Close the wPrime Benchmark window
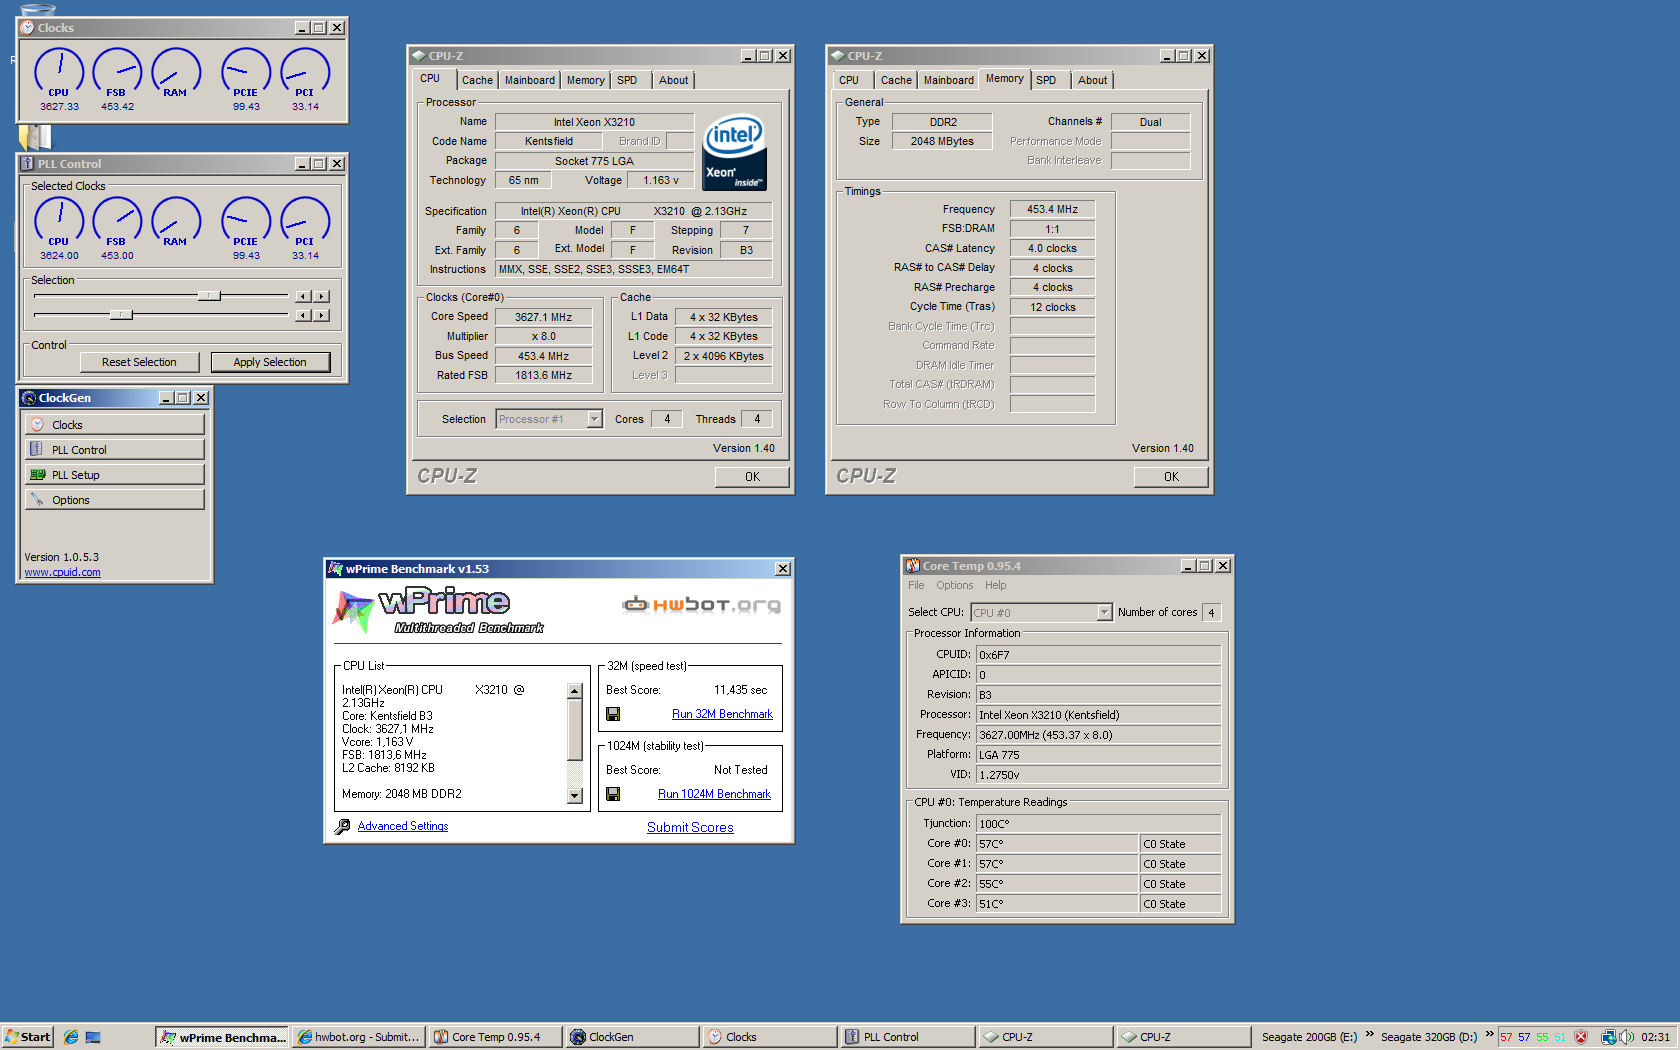 783,569
